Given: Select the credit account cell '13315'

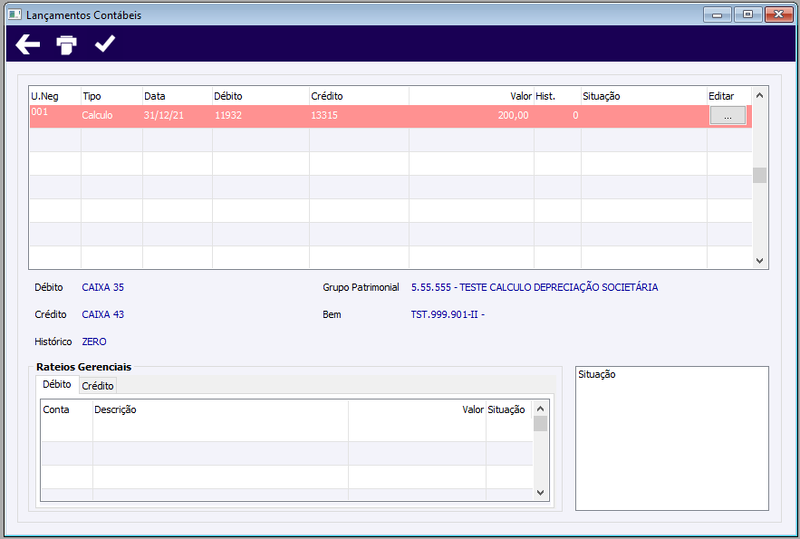Looking at the screenshot, I should pyautogui.click(x=359, y=116).
